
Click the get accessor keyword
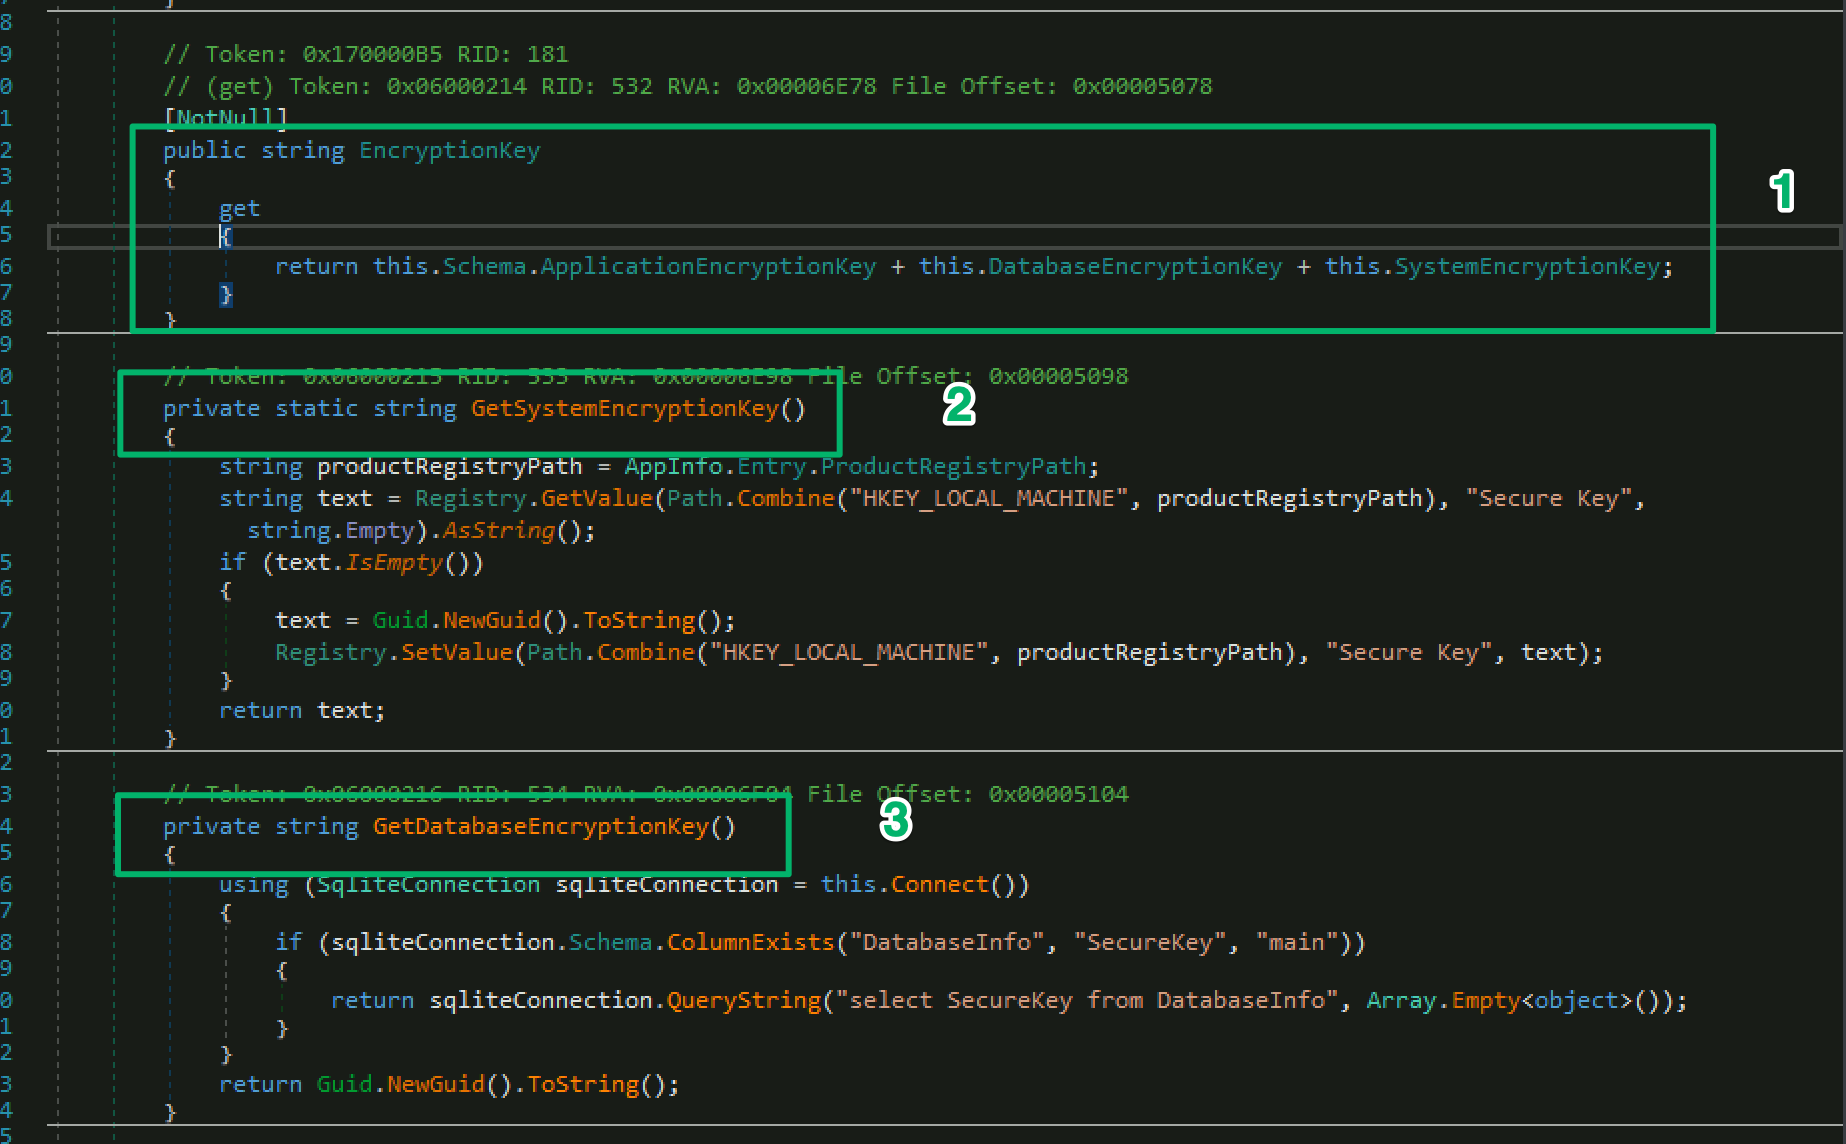pyautogui.click(x=239, y=209)
